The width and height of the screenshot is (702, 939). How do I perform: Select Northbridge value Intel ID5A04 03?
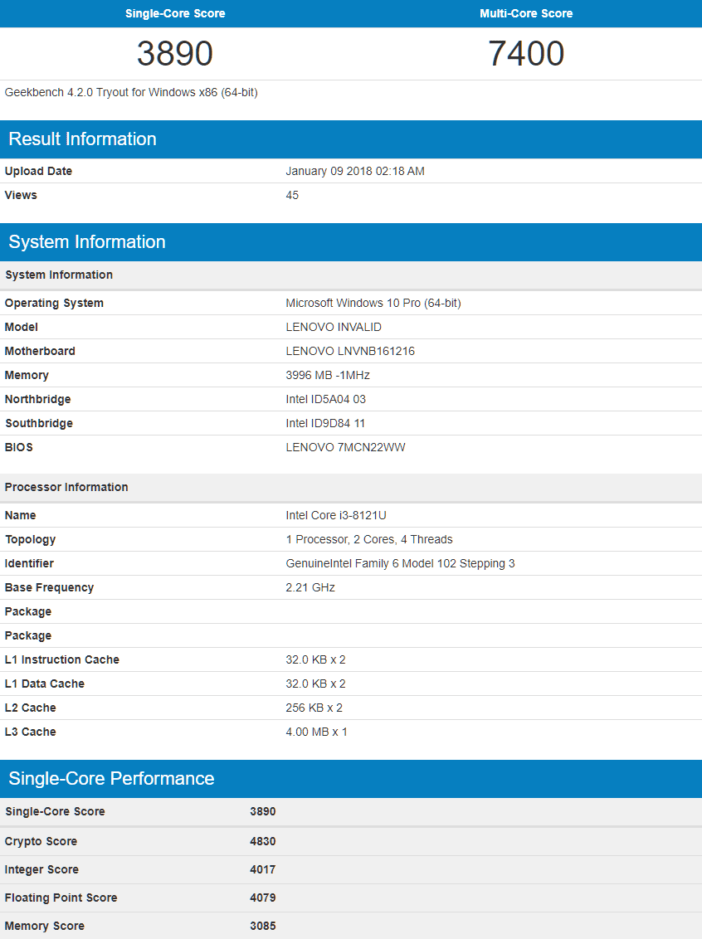pos(325,399)
